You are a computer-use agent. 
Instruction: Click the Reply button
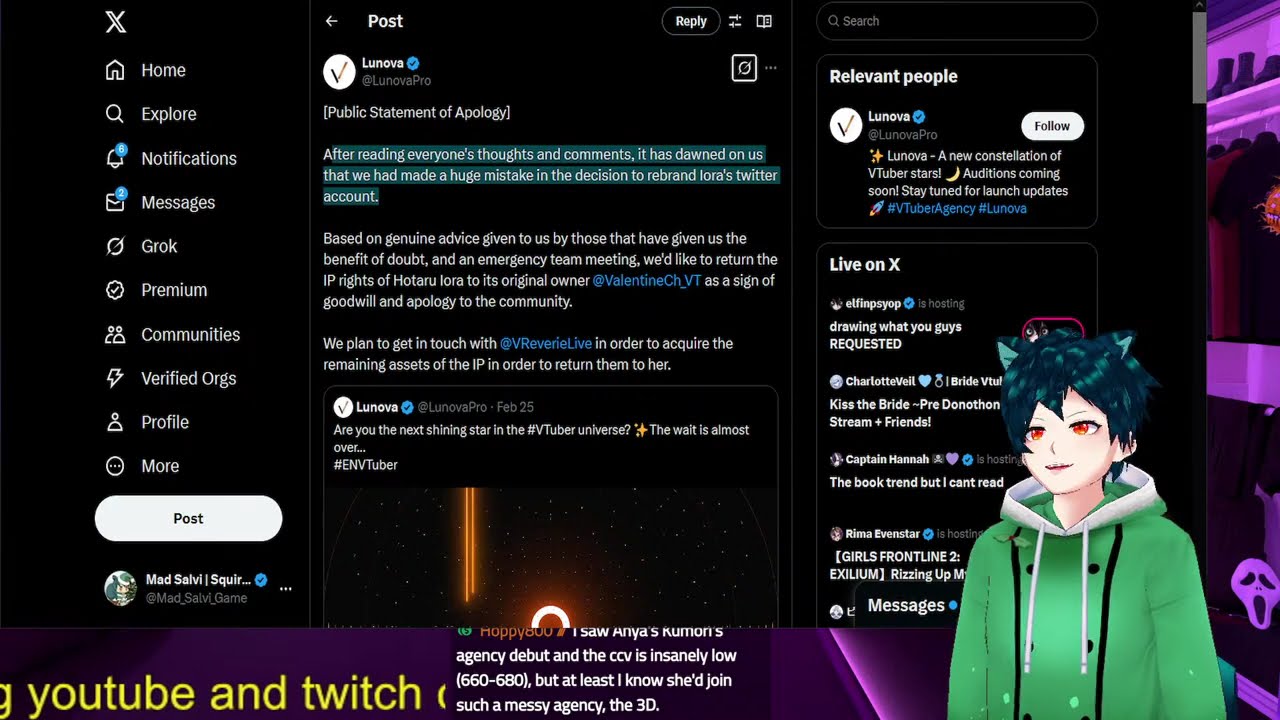[691, 21]
